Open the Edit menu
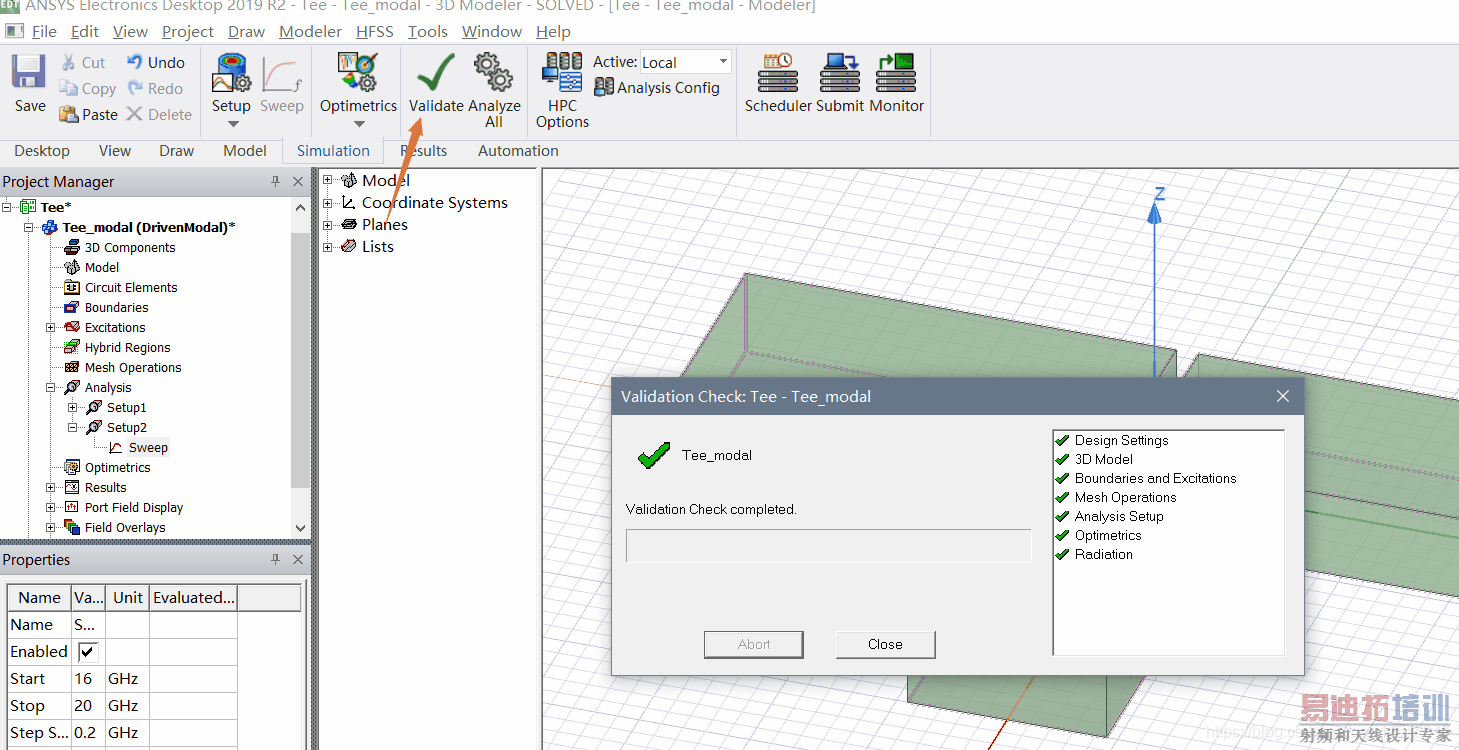Image resolution: width=1459 pixels, height=750 pixels. pos(85,32)
